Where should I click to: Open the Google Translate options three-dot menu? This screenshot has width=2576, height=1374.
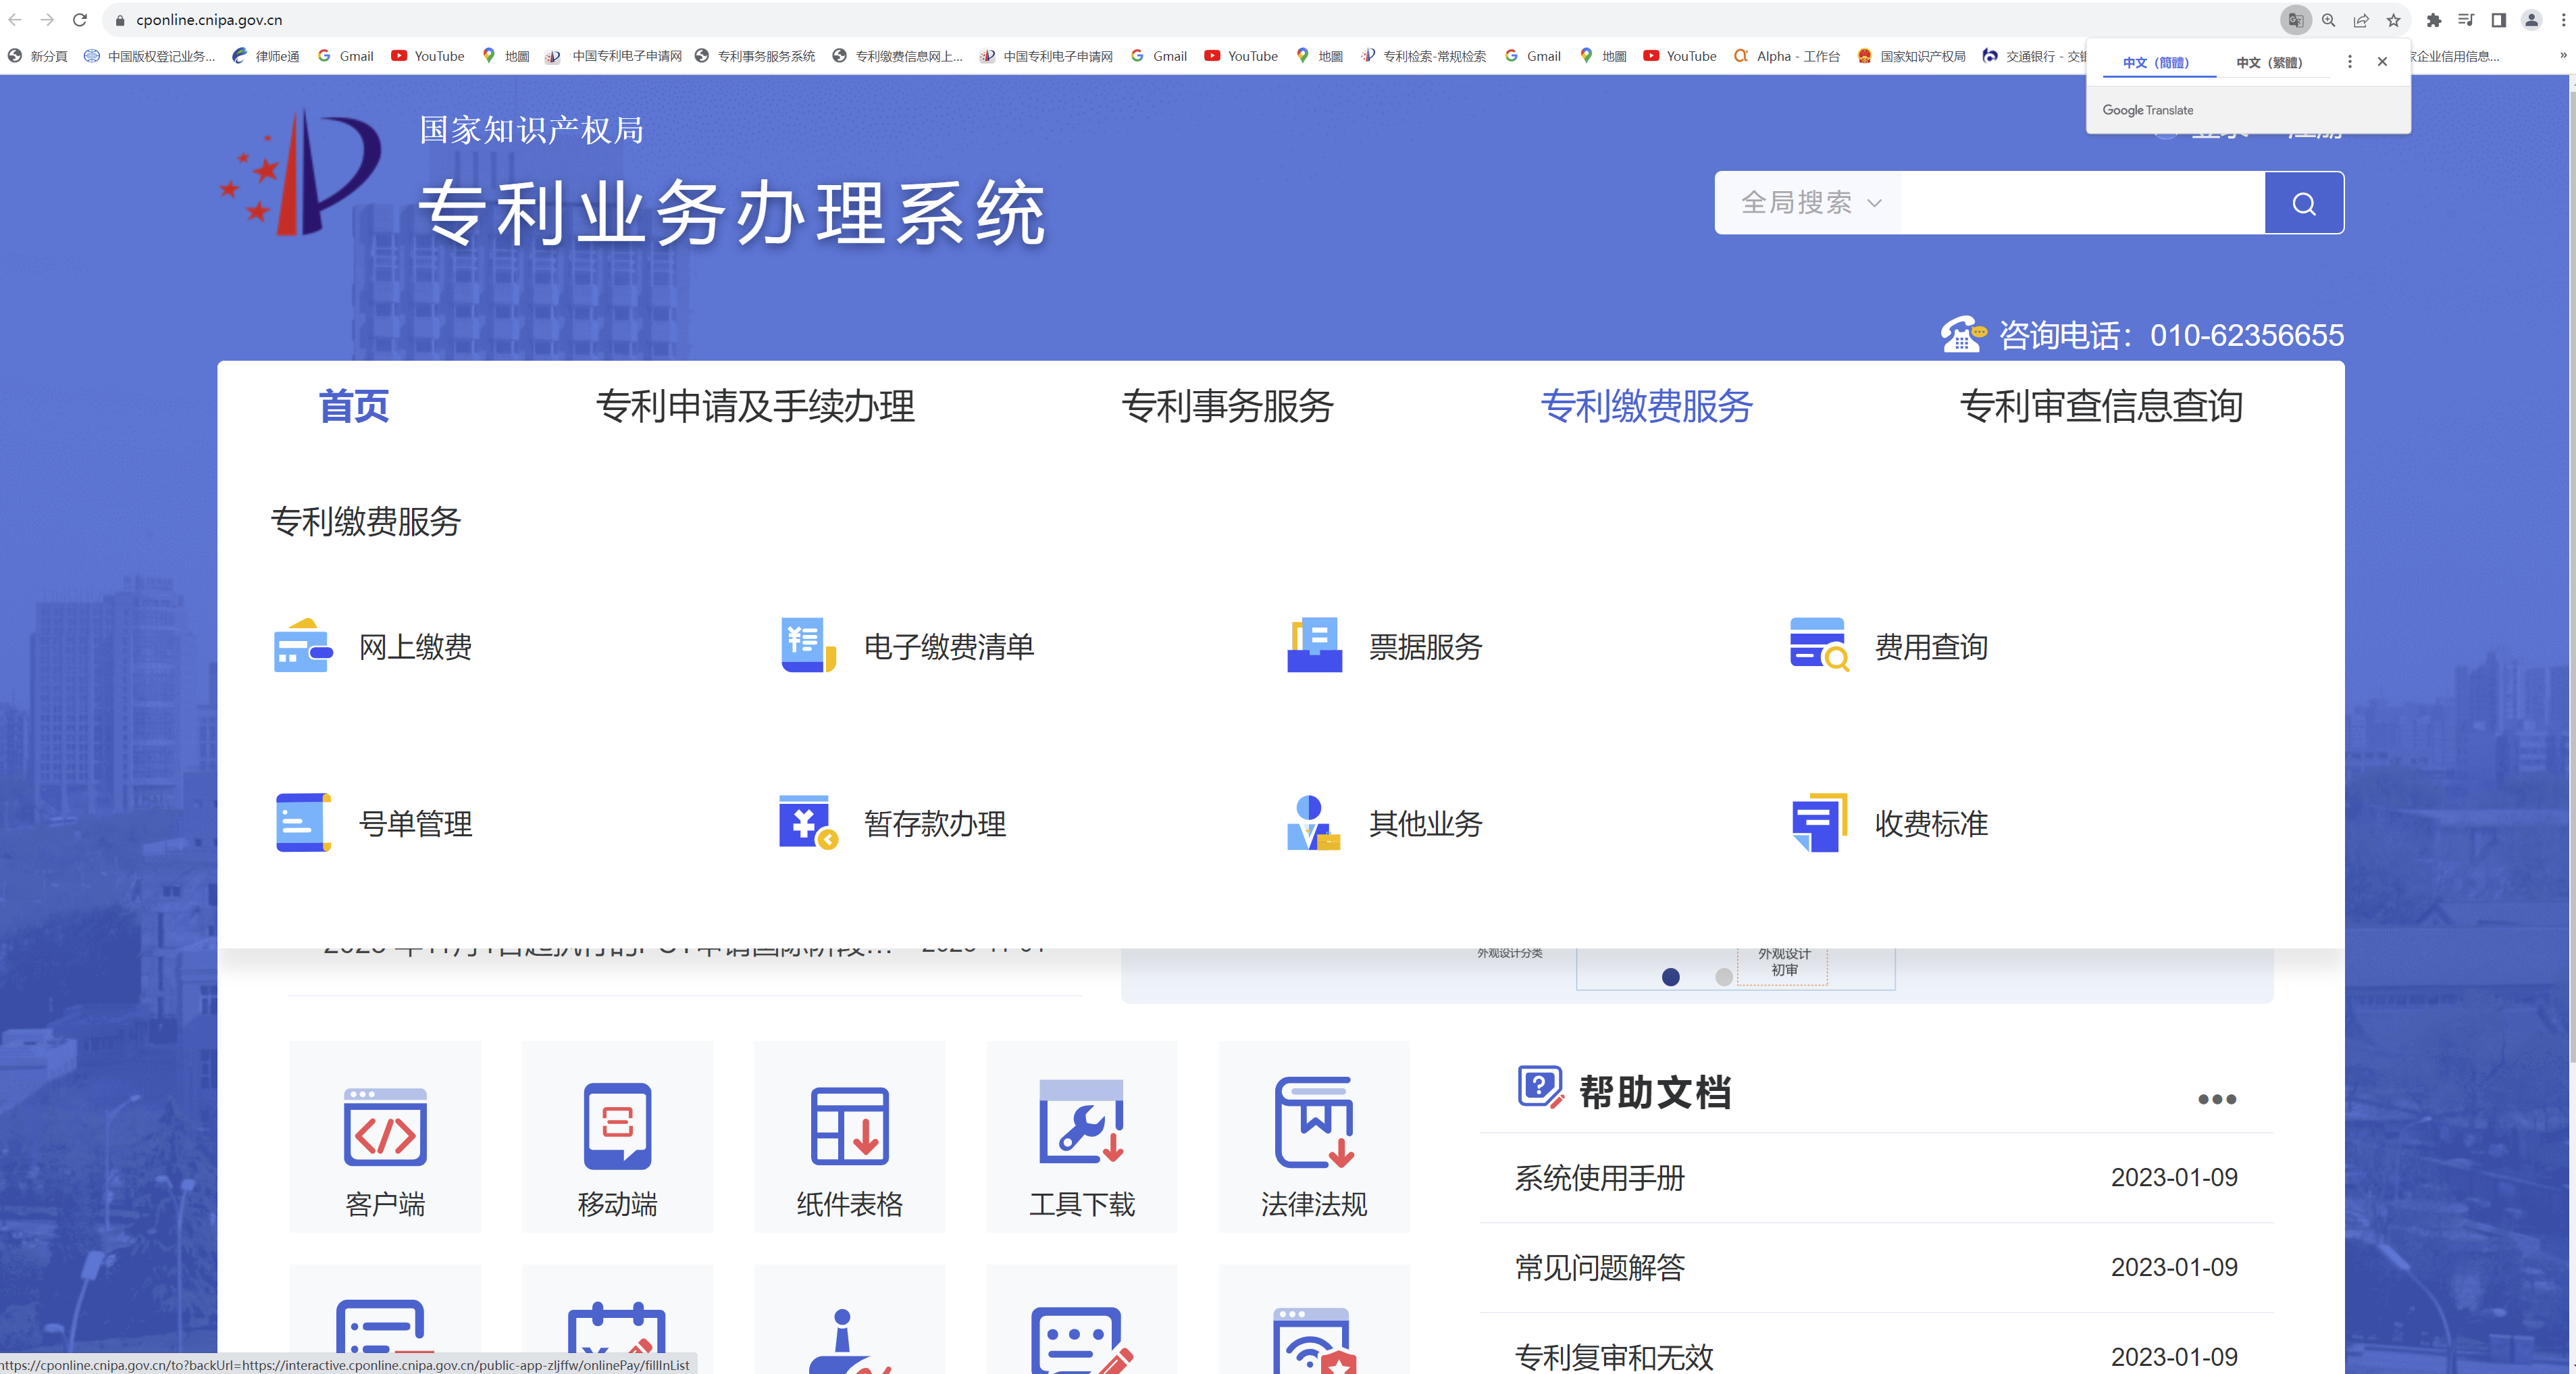(x=2350, y=62)
